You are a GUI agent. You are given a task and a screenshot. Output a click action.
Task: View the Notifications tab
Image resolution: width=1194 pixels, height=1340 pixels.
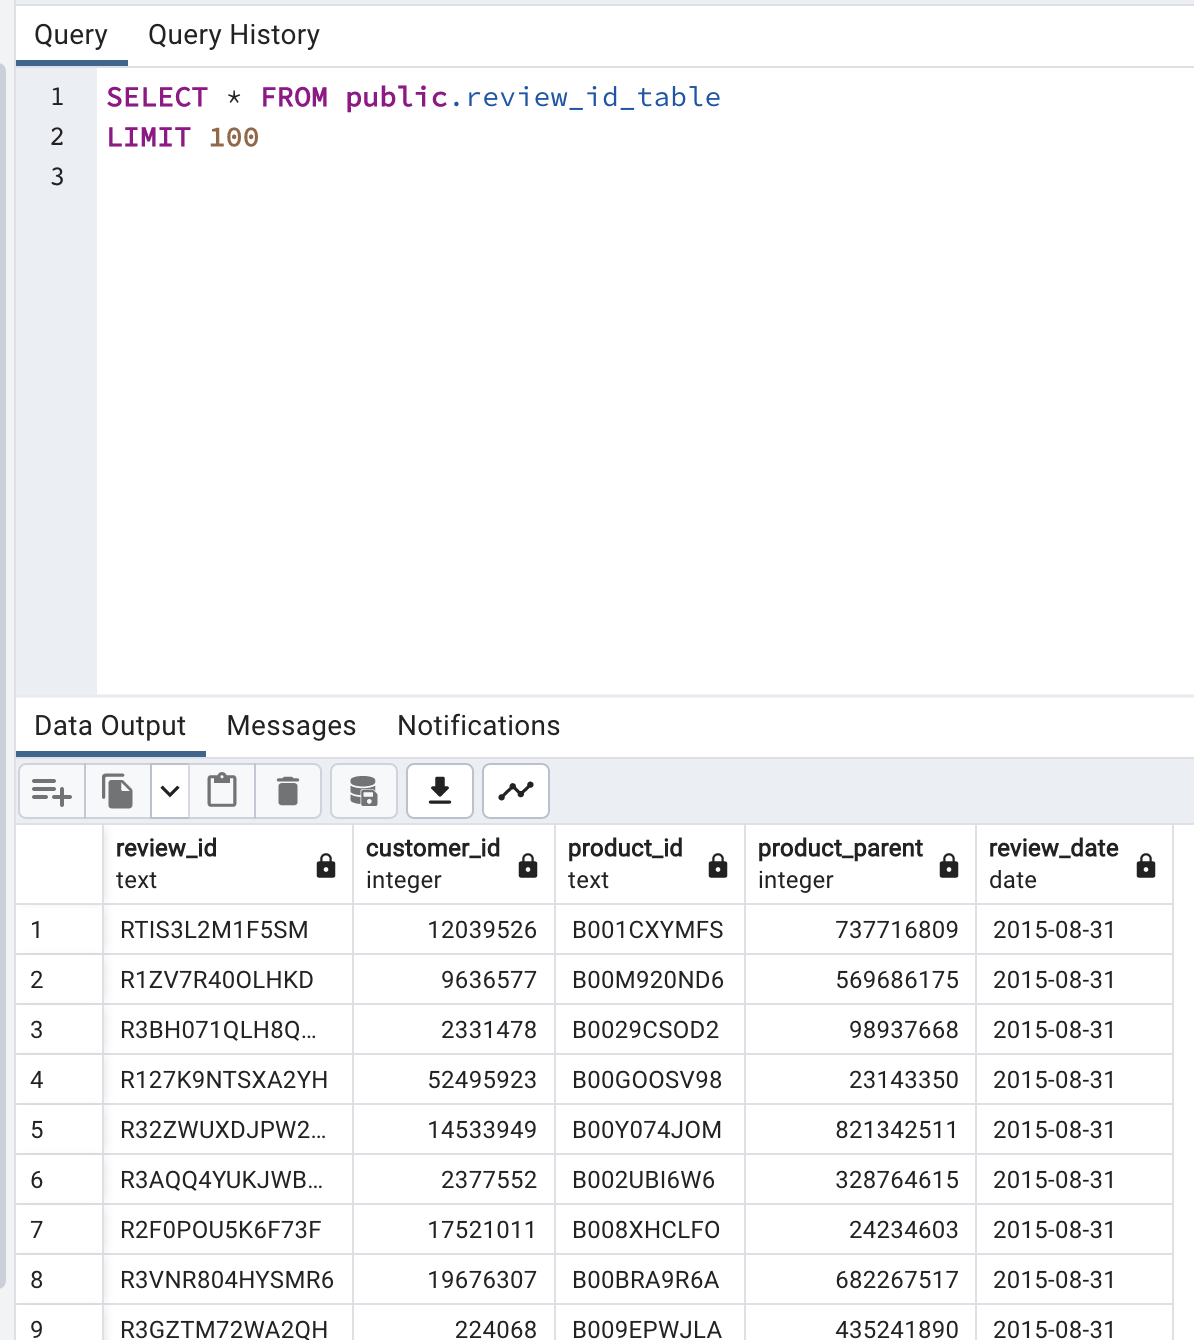(x=478, y=725)
